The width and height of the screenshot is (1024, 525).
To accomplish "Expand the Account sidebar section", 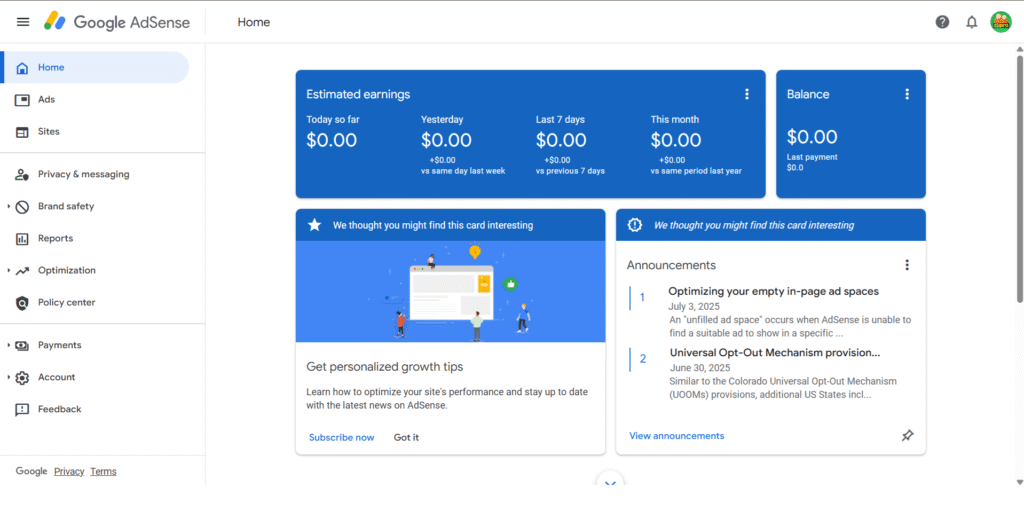I will point(9,377).
